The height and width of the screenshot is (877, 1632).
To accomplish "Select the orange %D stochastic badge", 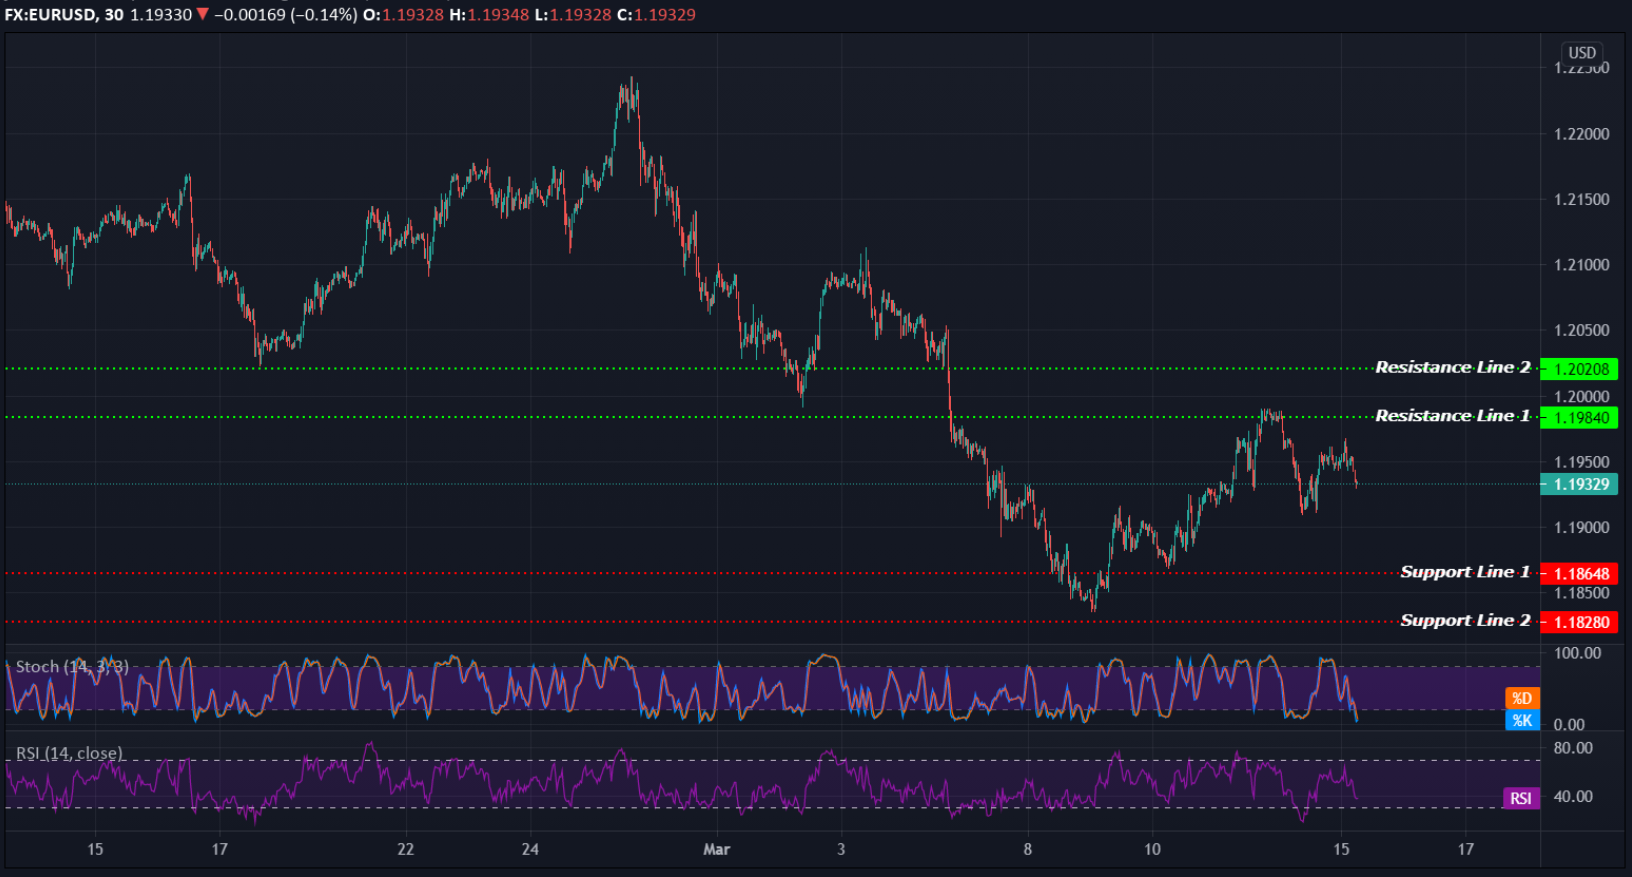I will [x=1521, y=698].
